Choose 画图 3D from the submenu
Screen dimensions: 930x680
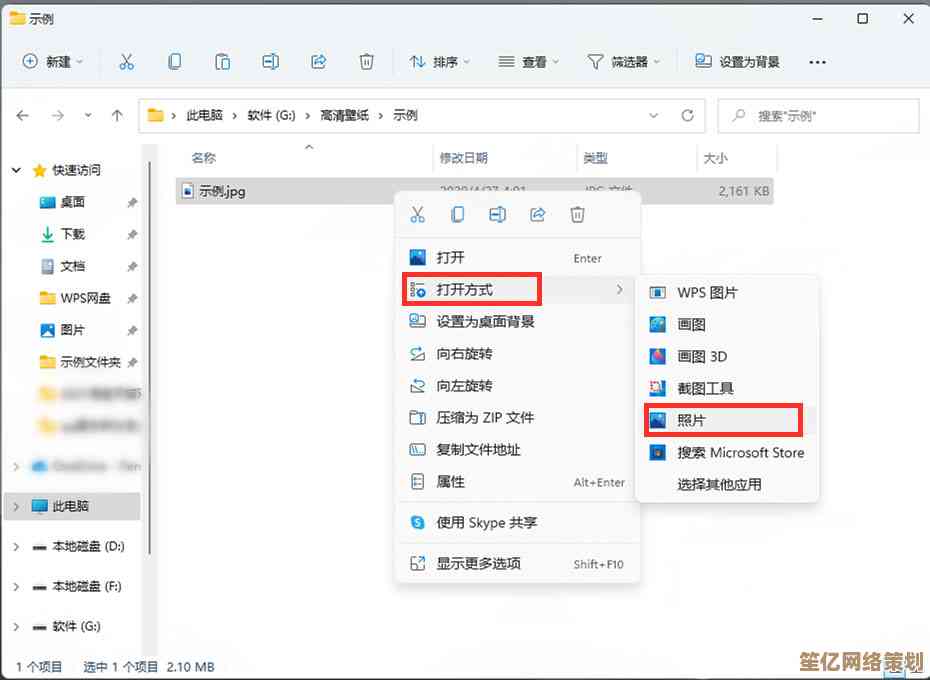[x=701, y=356]
